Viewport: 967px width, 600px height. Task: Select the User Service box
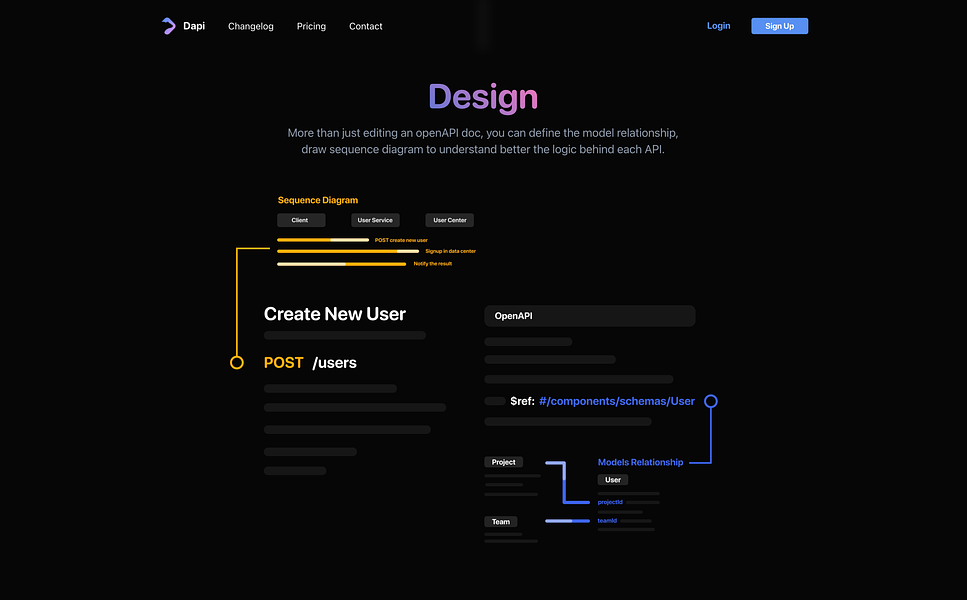(x=375, y=220)
